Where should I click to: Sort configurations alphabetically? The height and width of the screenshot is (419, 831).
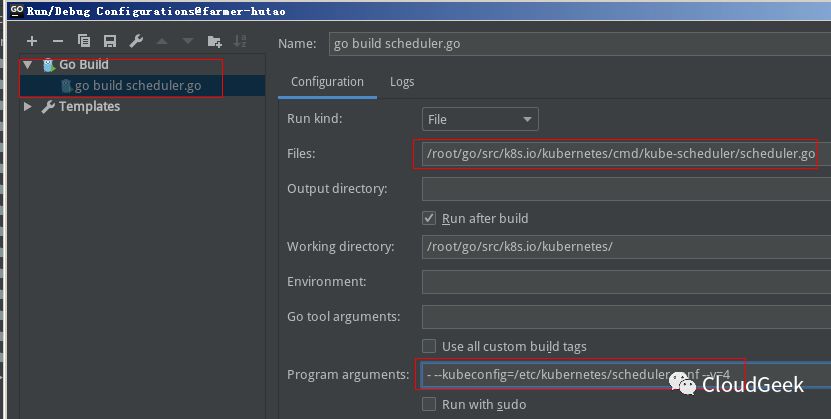(240, 41)
